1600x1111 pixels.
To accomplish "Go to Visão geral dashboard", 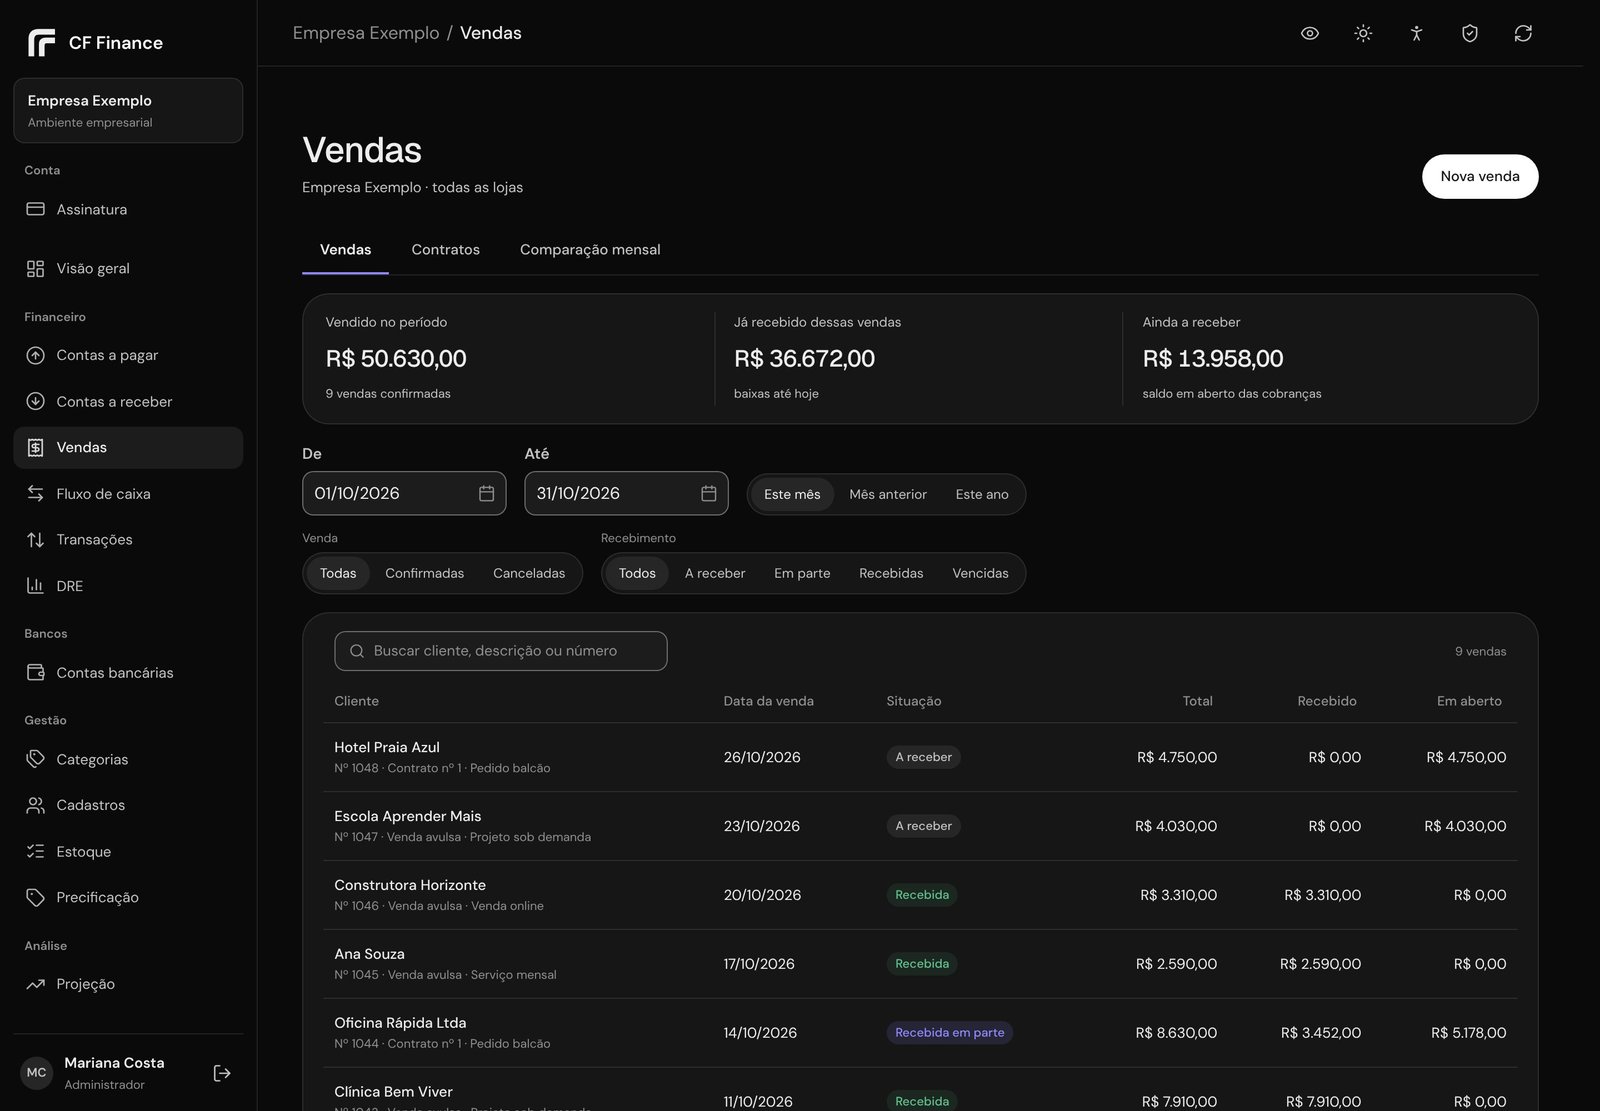I will click(x=128, y=268).
